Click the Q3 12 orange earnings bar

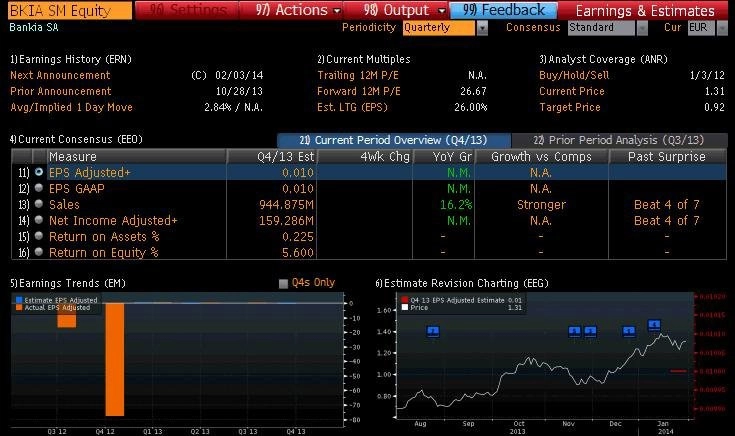click(67, 316)
